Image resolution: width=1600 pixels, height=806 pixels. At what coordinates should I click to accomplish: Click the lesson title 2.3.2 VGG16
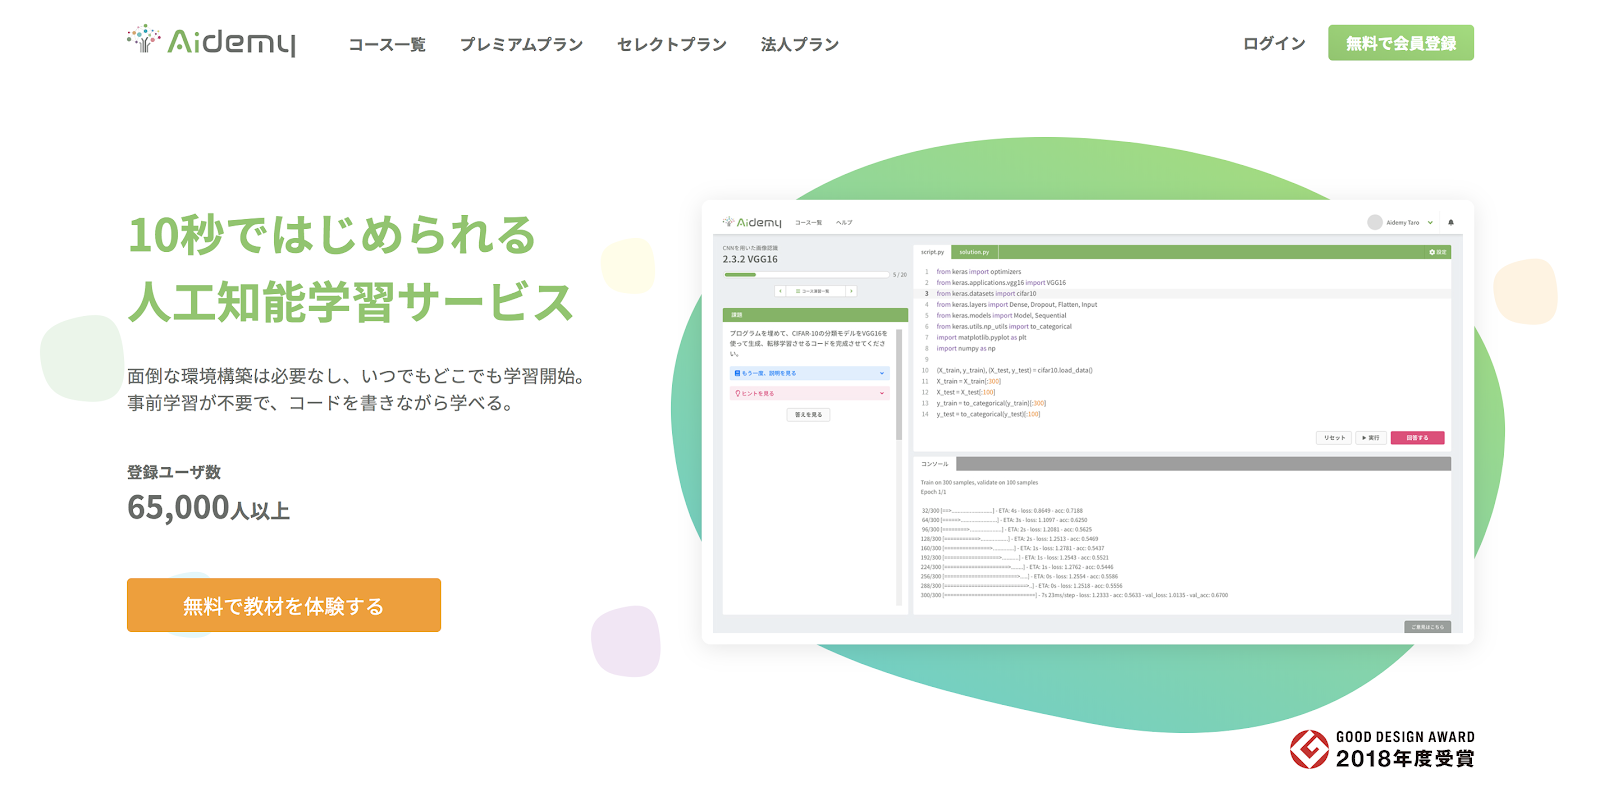(750, 259)
